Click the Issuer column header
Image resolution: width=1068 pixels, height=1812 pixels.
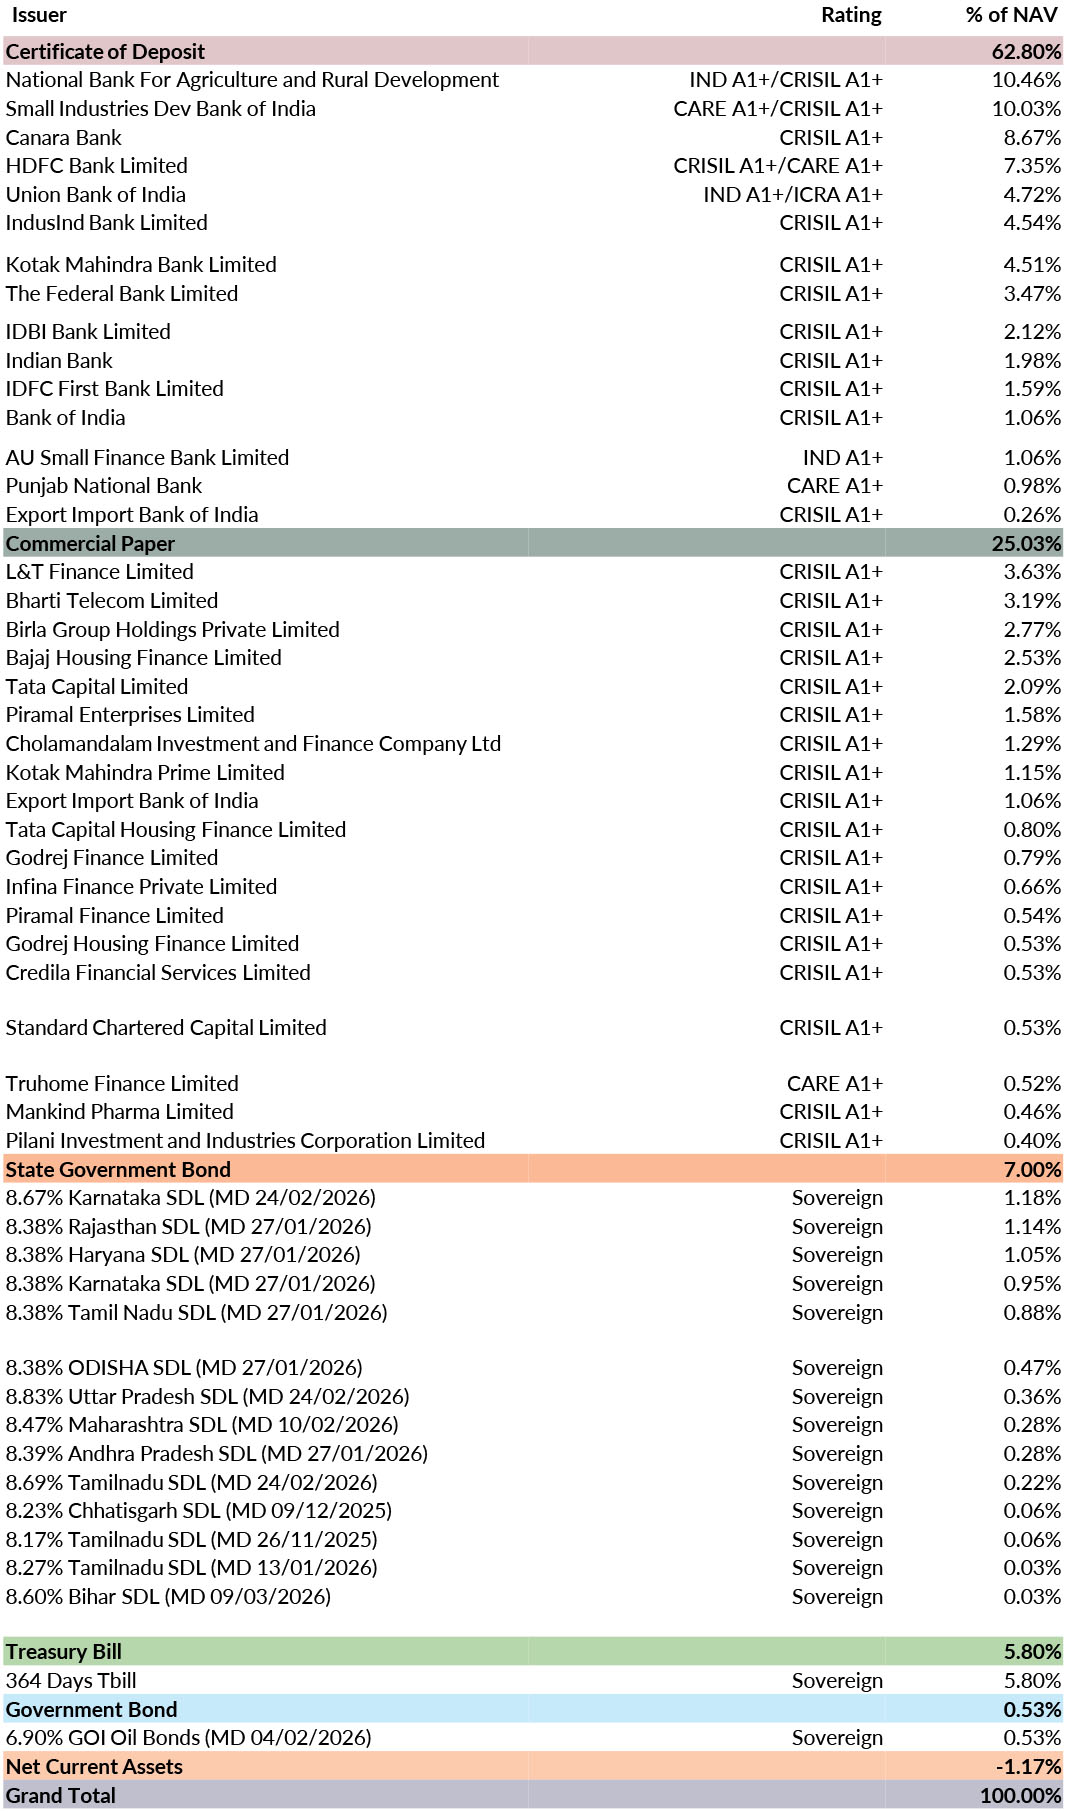coord(39,15)
